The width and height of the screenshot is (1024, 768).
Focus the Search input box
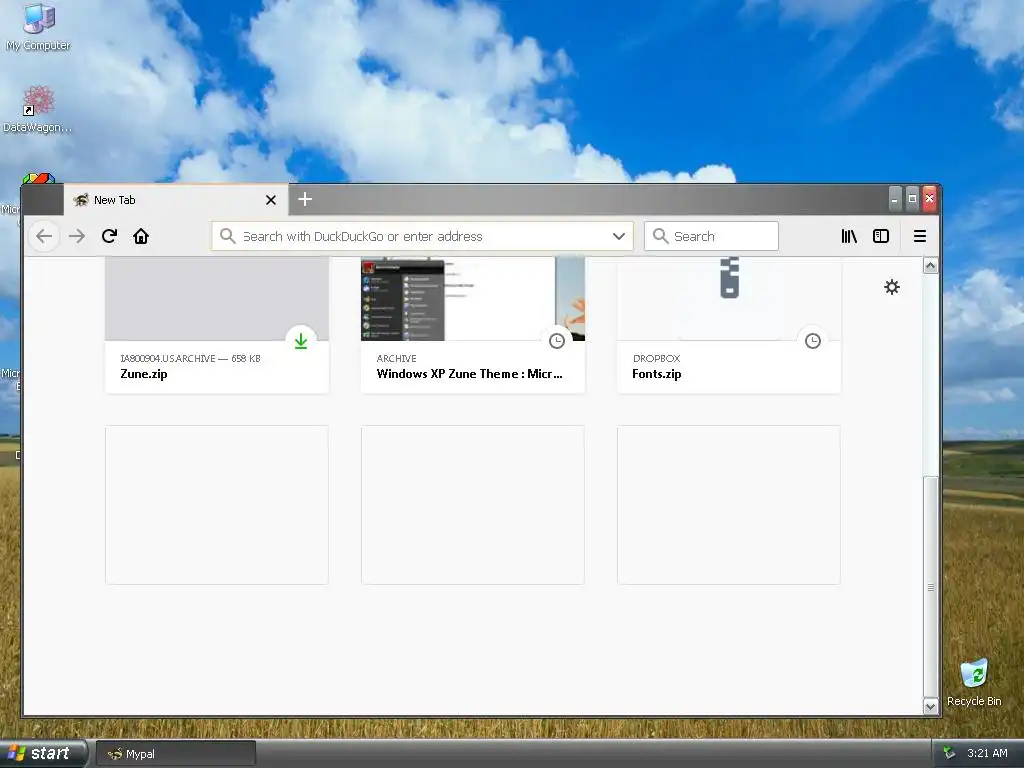pyautogui.click(x=711, y=236)
